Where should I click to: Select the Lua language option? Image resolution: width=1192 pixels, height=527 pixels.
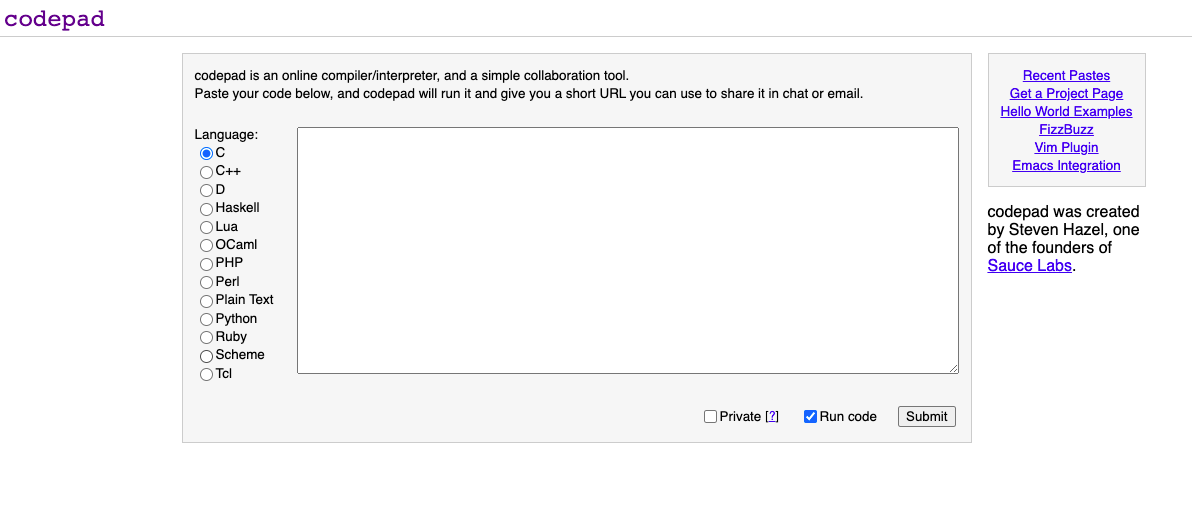pos(206,227)
